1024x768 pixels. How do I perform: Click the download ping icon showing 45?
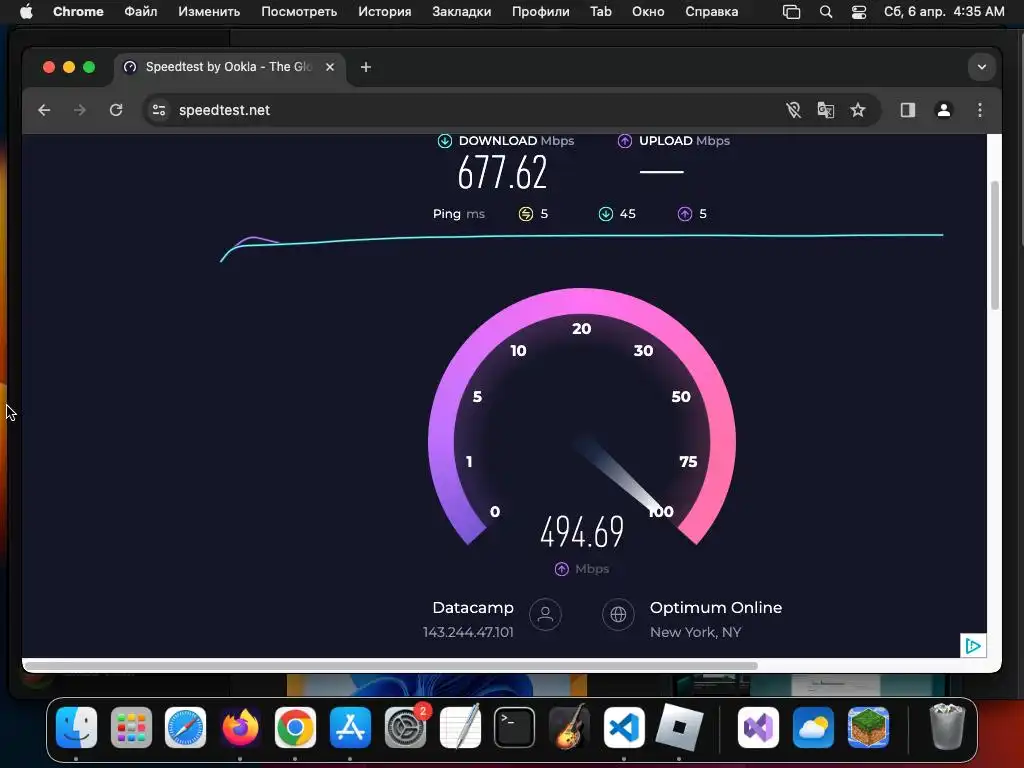click(x=606, y=214)
